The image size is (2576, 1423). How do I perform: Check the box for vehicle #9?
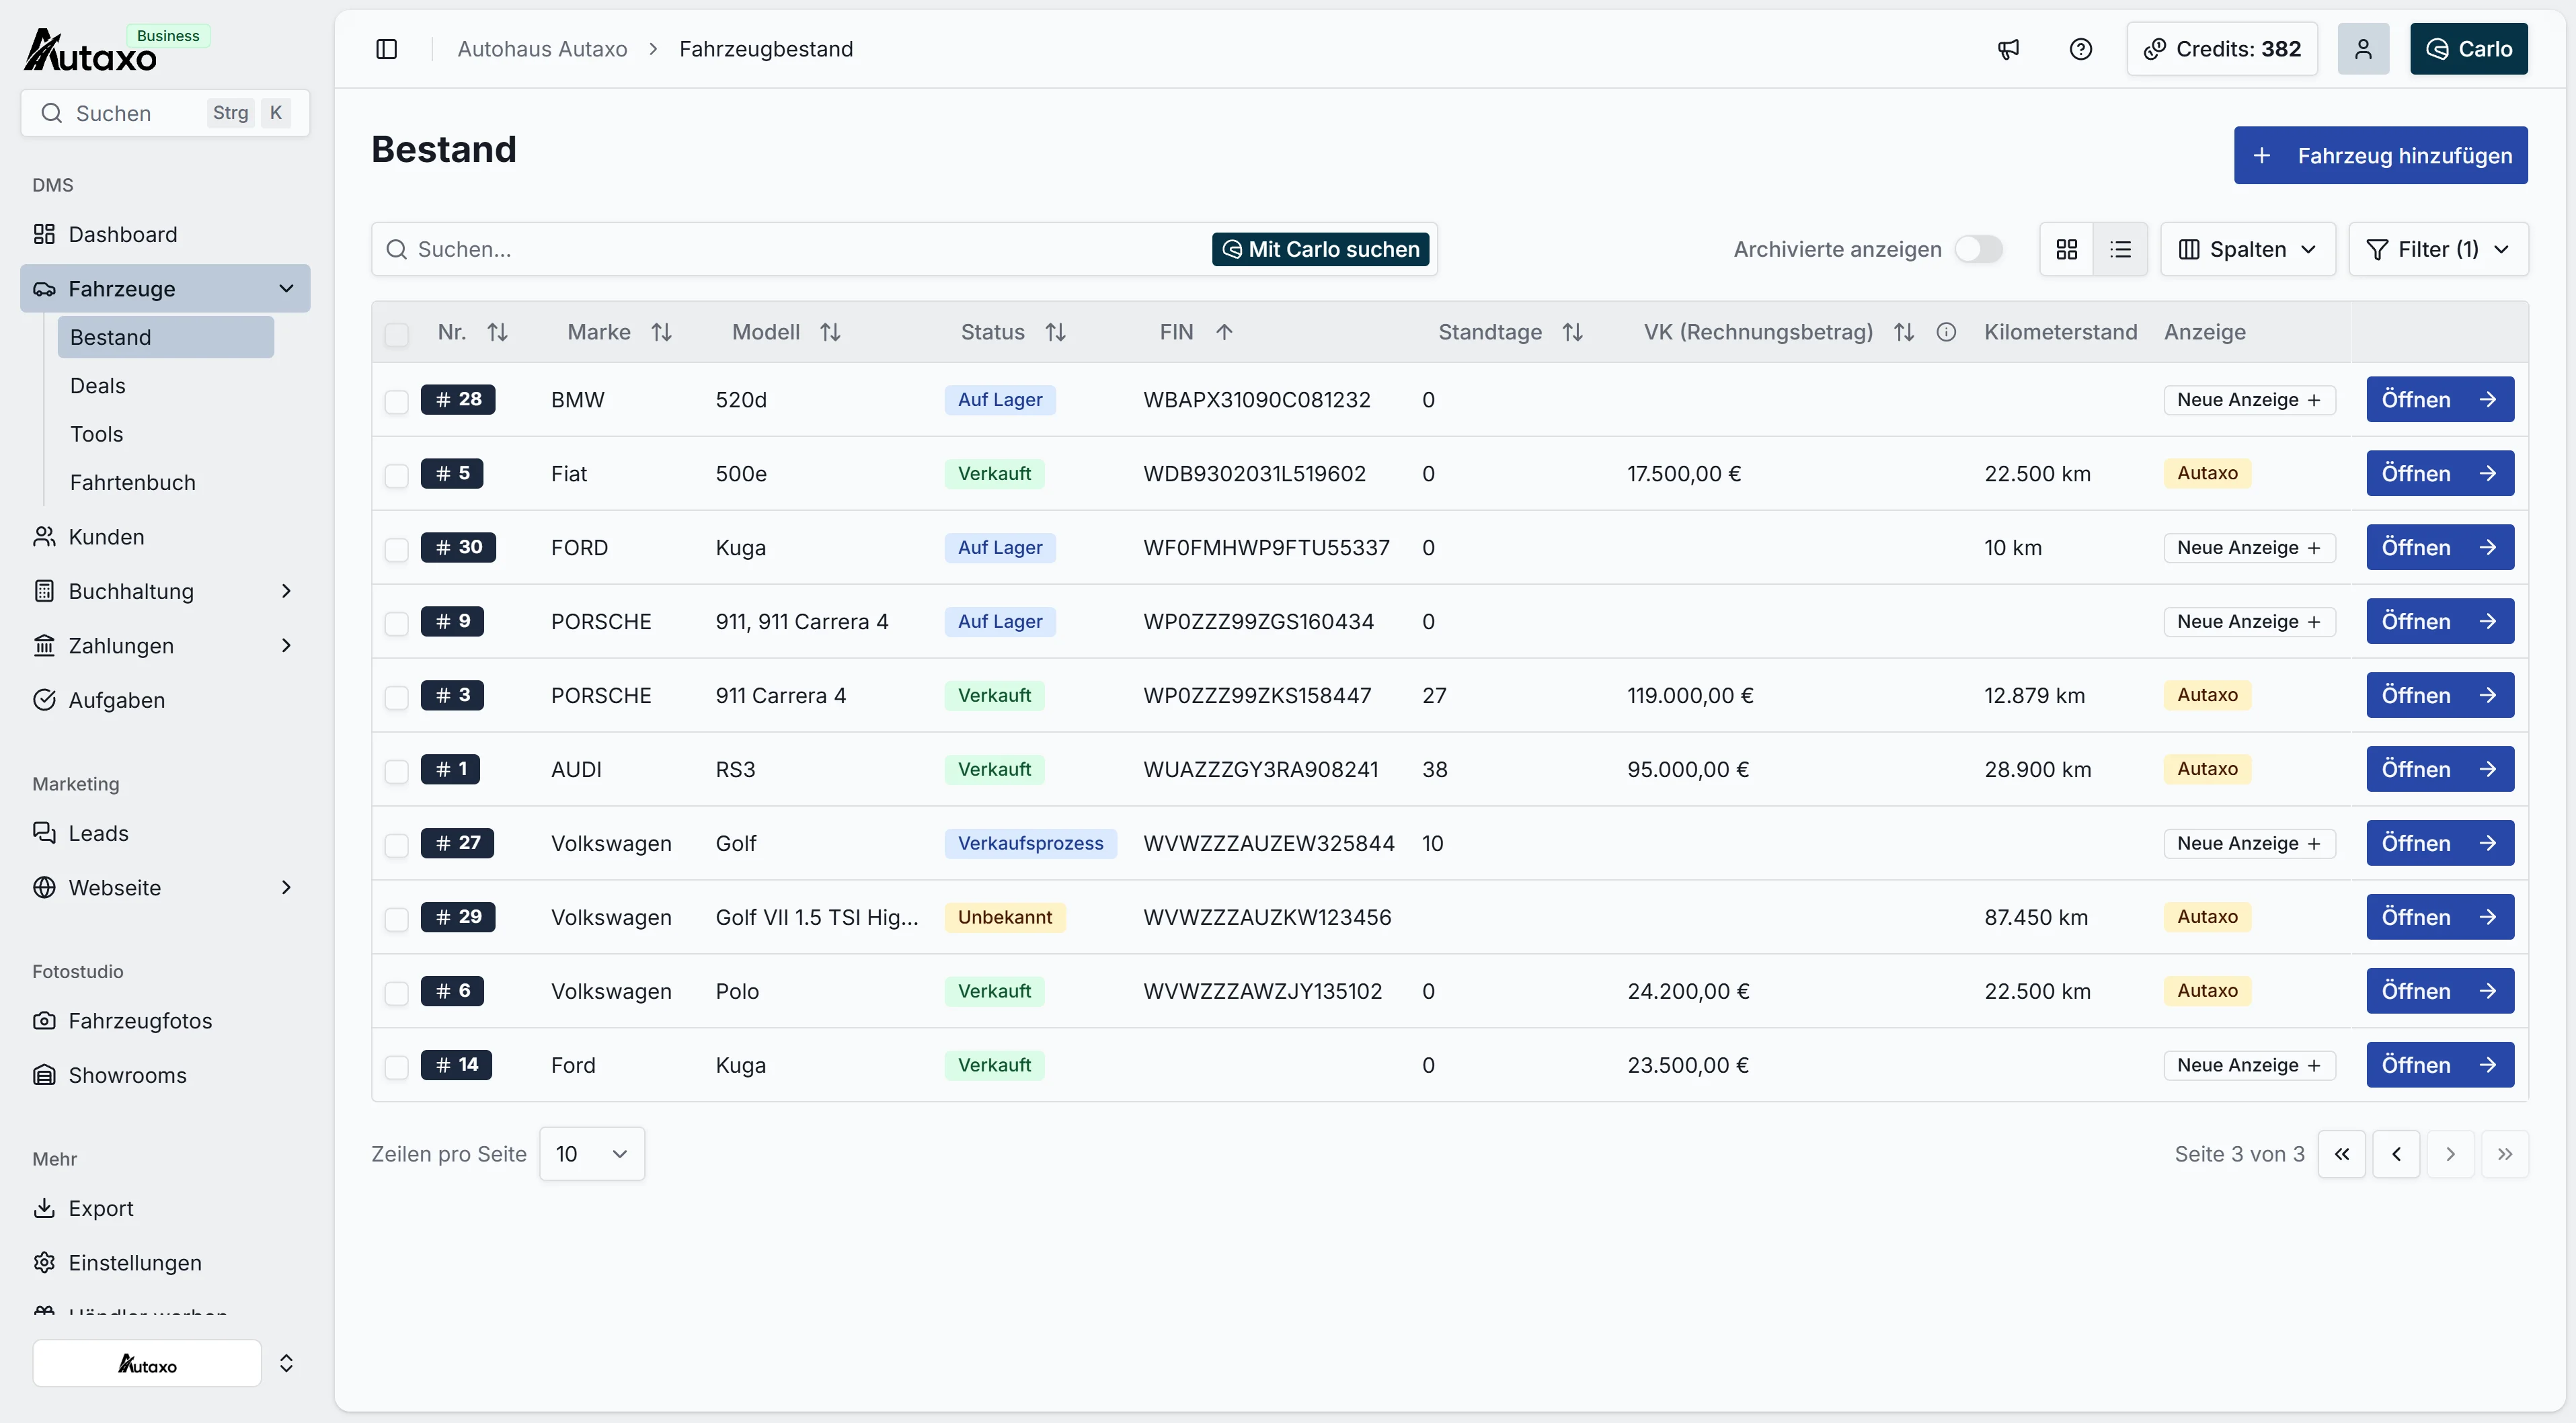point(397,623)
